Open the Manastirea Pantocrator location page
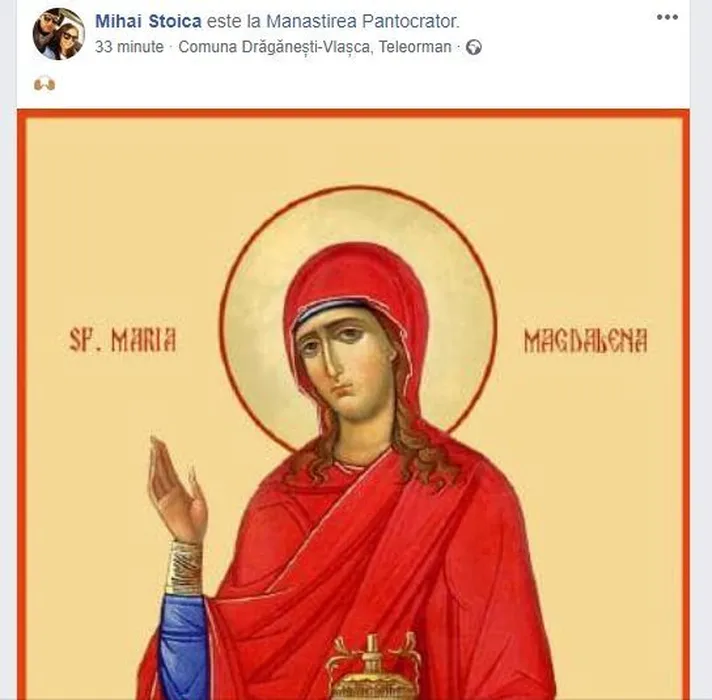 tap(363, 21)
